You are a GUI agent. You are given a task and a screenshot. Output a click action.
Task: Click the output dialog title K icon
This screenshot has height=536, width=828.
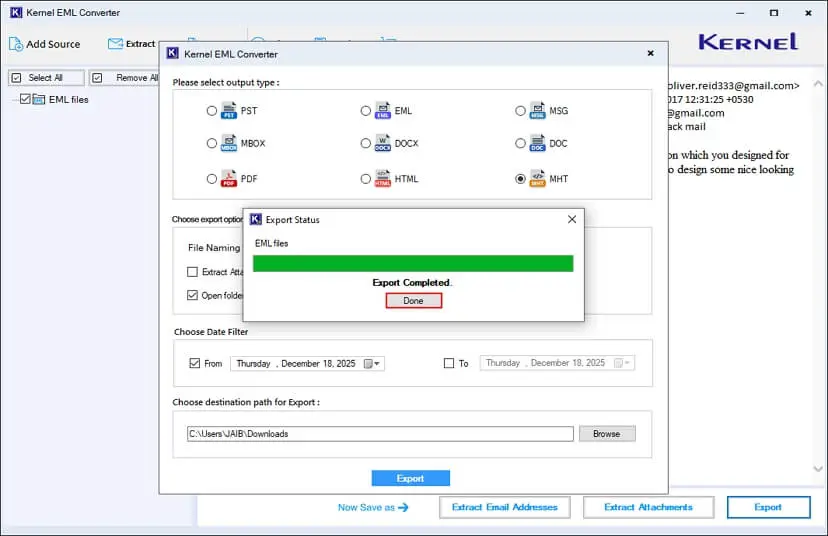[x=173, y=53]
